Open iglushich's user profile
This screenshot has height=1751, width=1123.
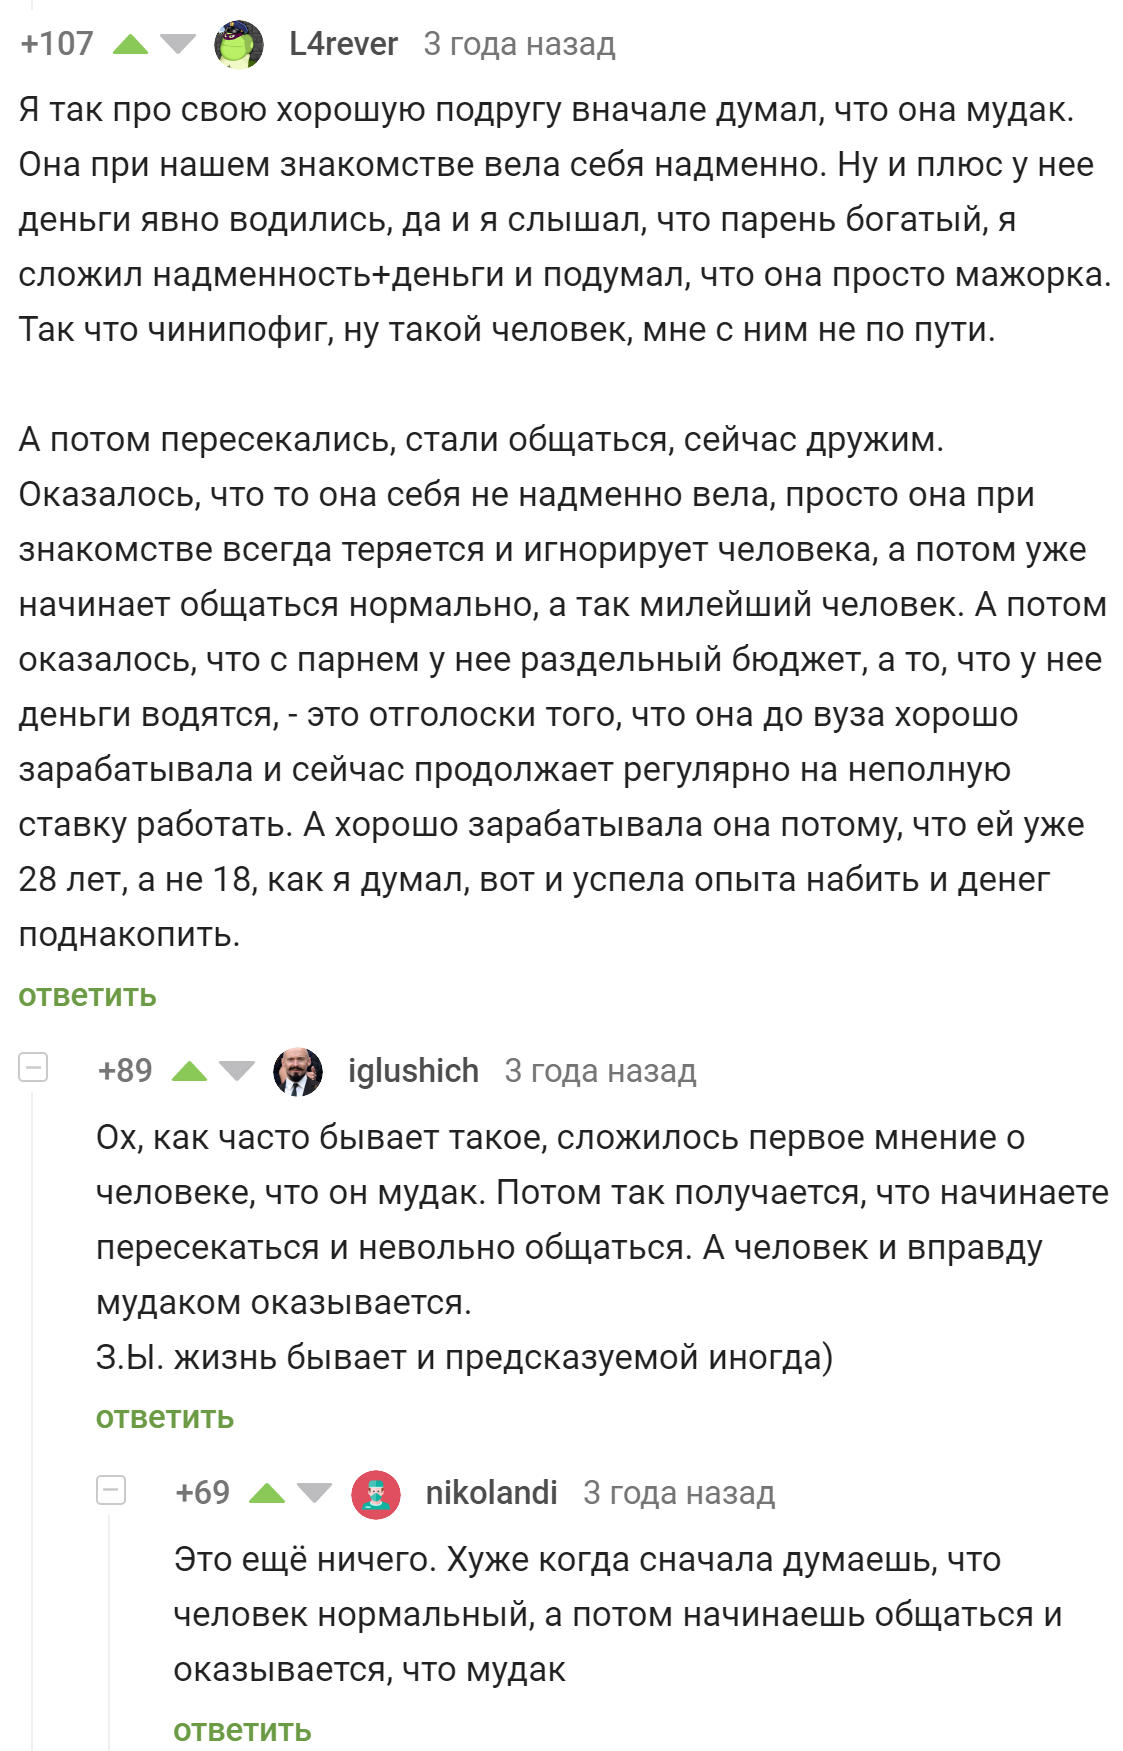[413, 1071]
